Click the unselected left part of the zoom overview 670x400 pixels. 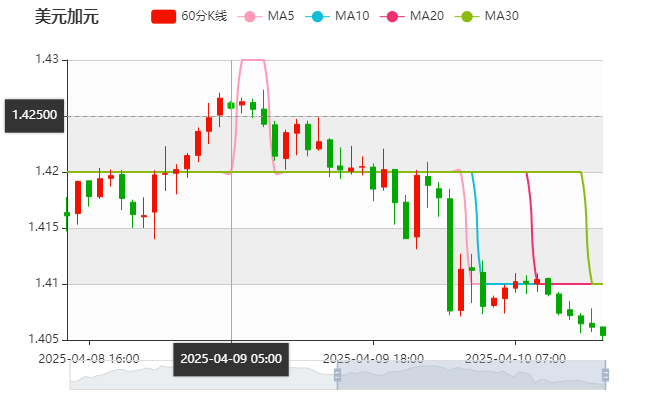(203, 375)
